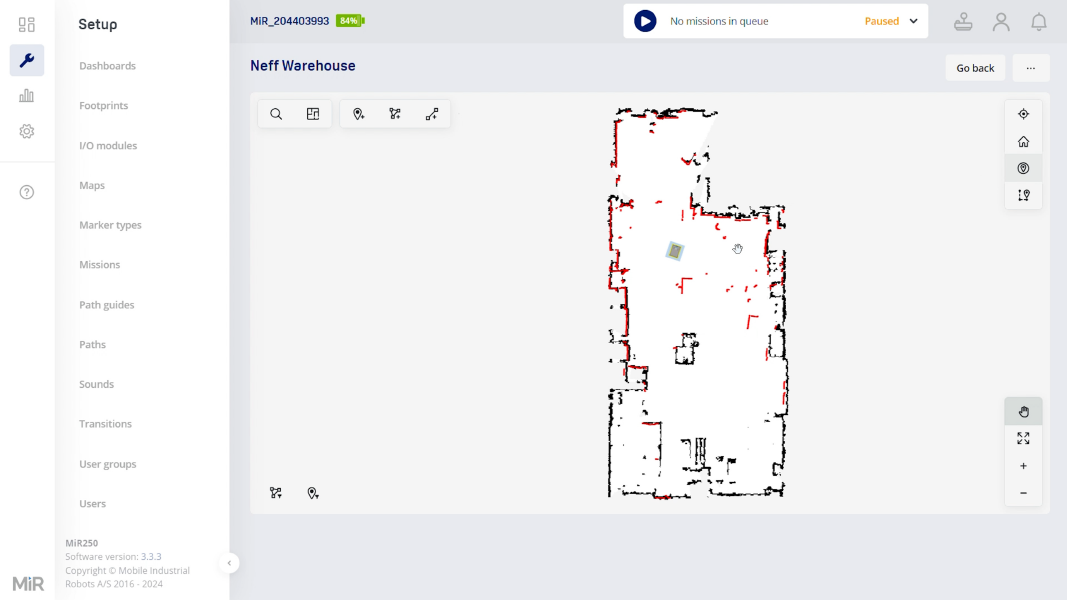The width and height of the screenshot is (1067, 600).
Task: Click the locate robot crosshair icon
Action: coord(1023,113)
